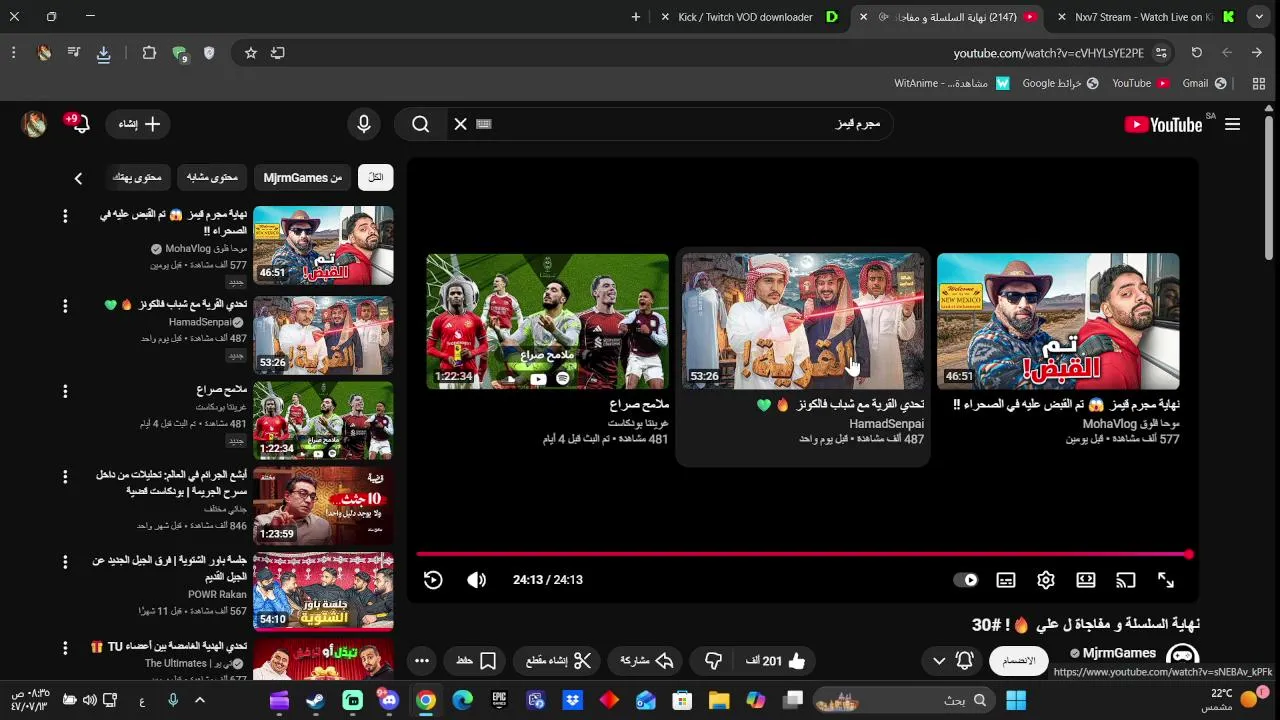Click the Windows Start button
This screenshot has width=1280, height=720.
coord(1016,701)
